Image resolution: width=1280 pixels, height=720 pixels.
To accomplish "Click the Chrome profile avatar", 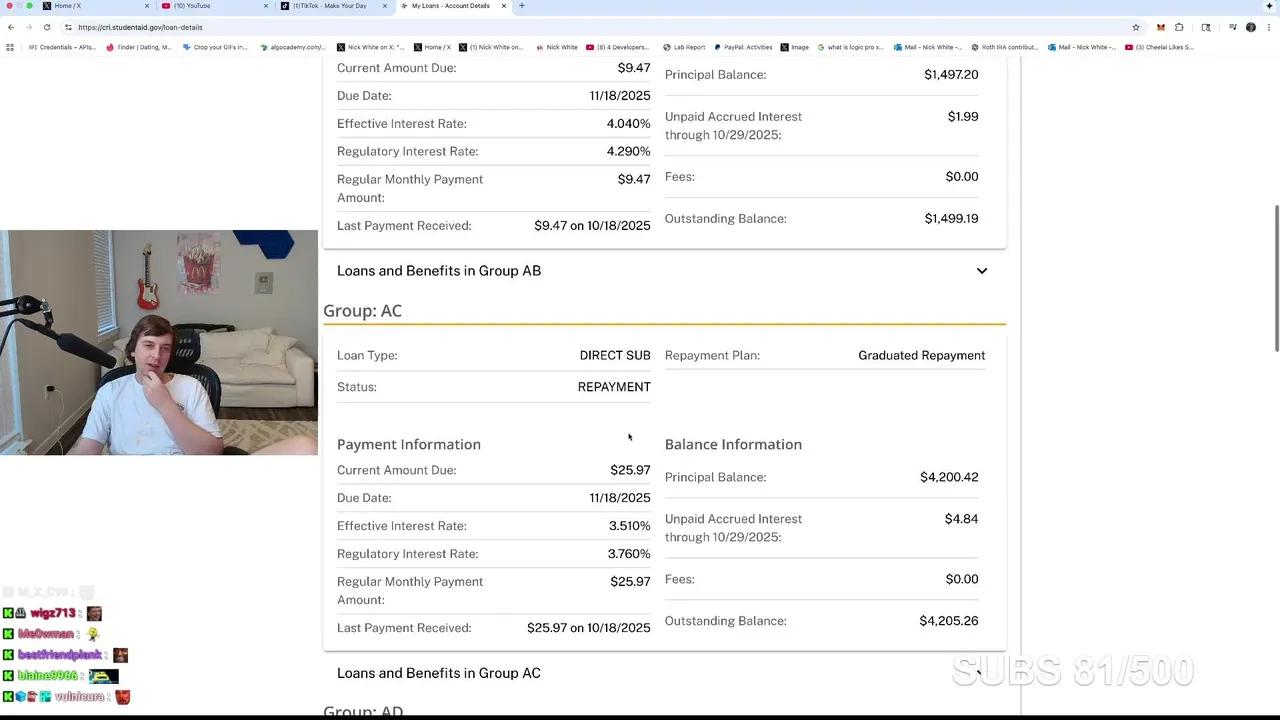I will point(1250,27).
